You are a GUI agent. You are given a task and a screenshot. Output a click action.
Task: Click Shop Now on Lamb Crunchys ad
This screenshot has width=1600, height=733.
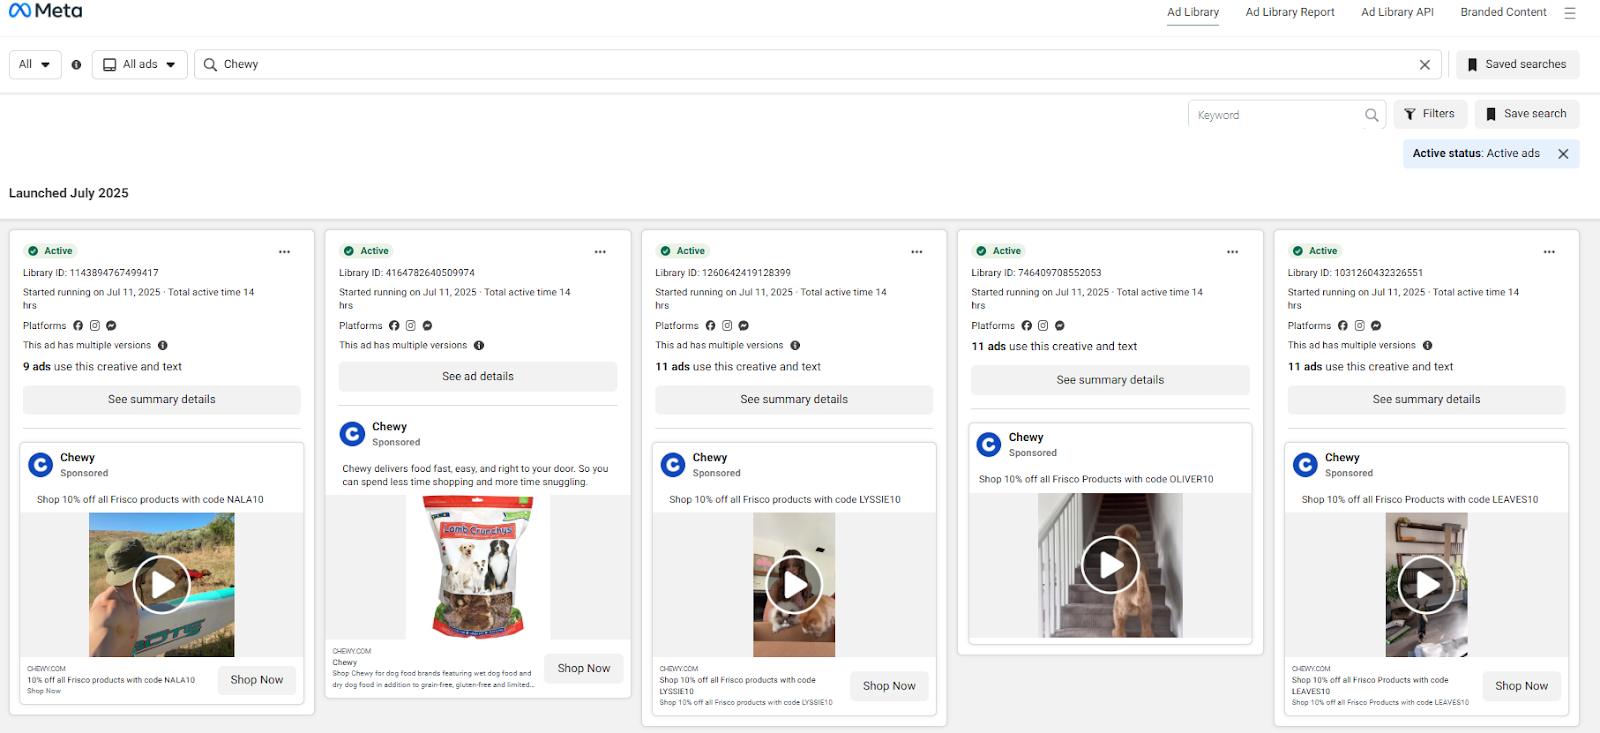tap(584, 669)
